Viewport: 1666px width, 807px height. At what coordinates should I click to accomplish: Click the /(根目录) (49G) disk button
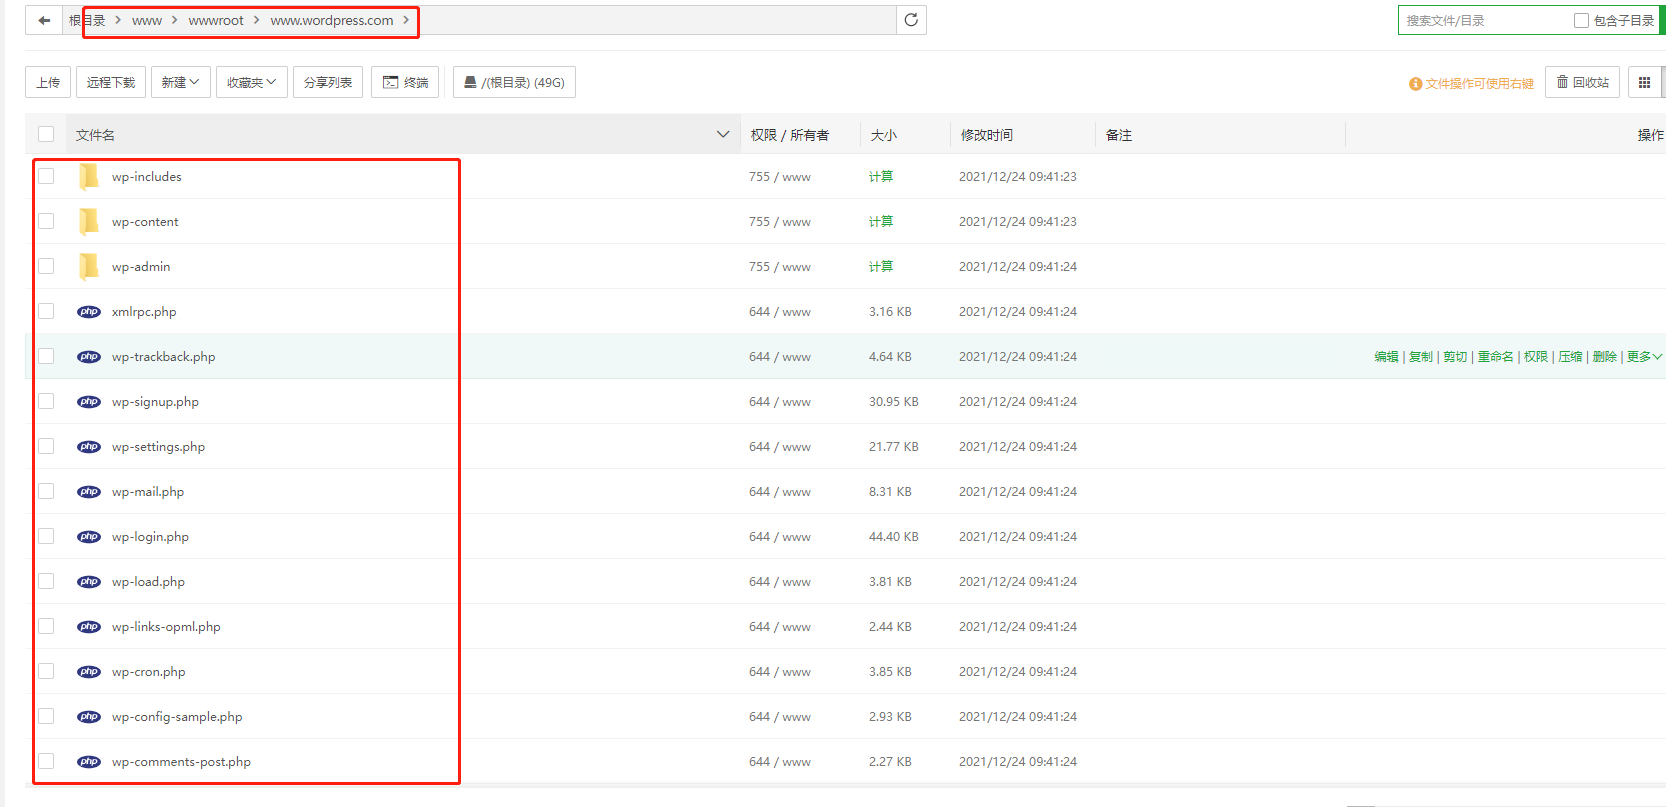coord(514,82)
